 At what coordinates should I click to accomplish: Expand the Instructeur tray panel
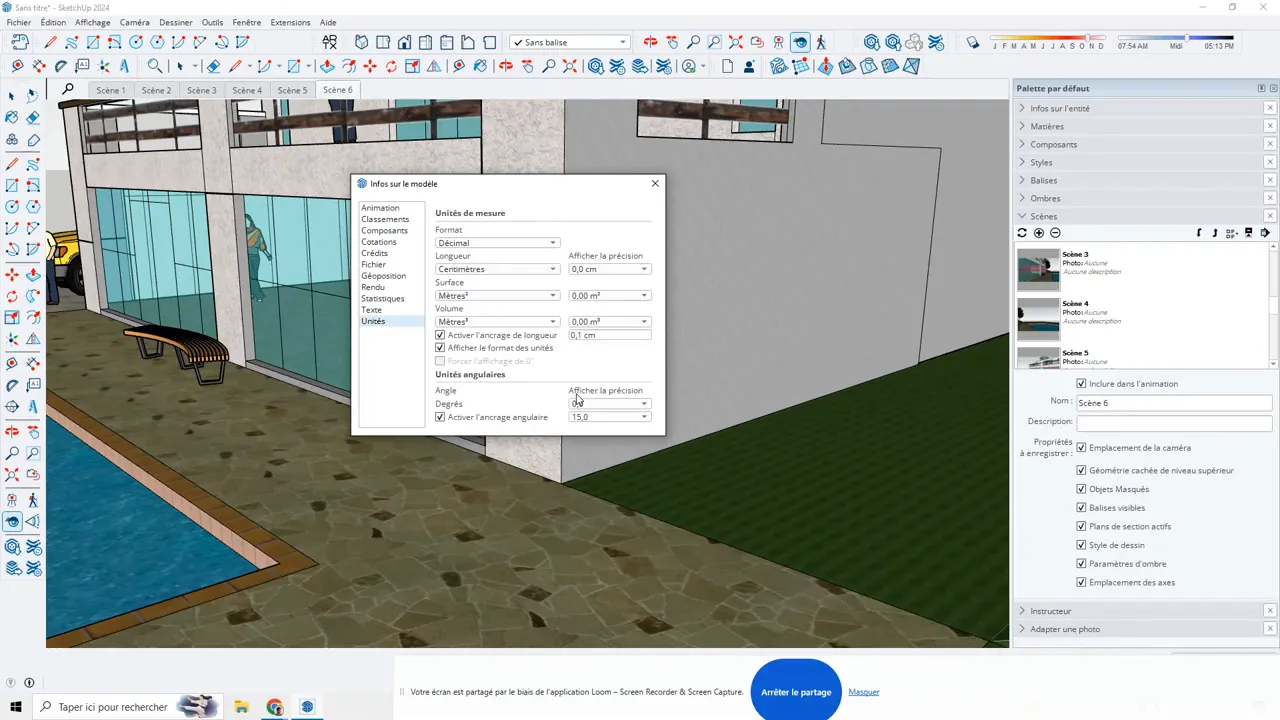pyautogui.click(x=1050, y=611)
